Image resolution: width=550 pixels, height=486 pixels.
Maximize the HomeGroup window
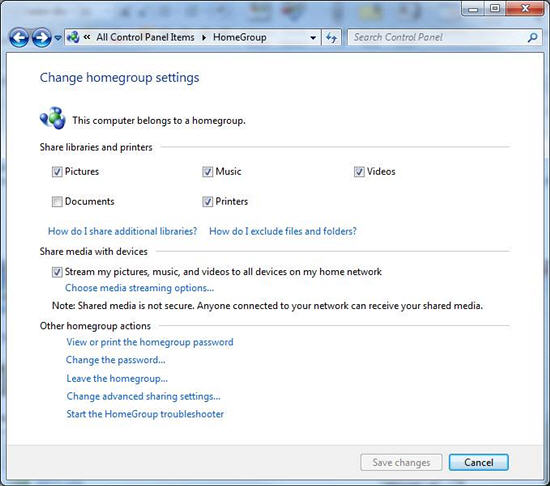point(495,8)
